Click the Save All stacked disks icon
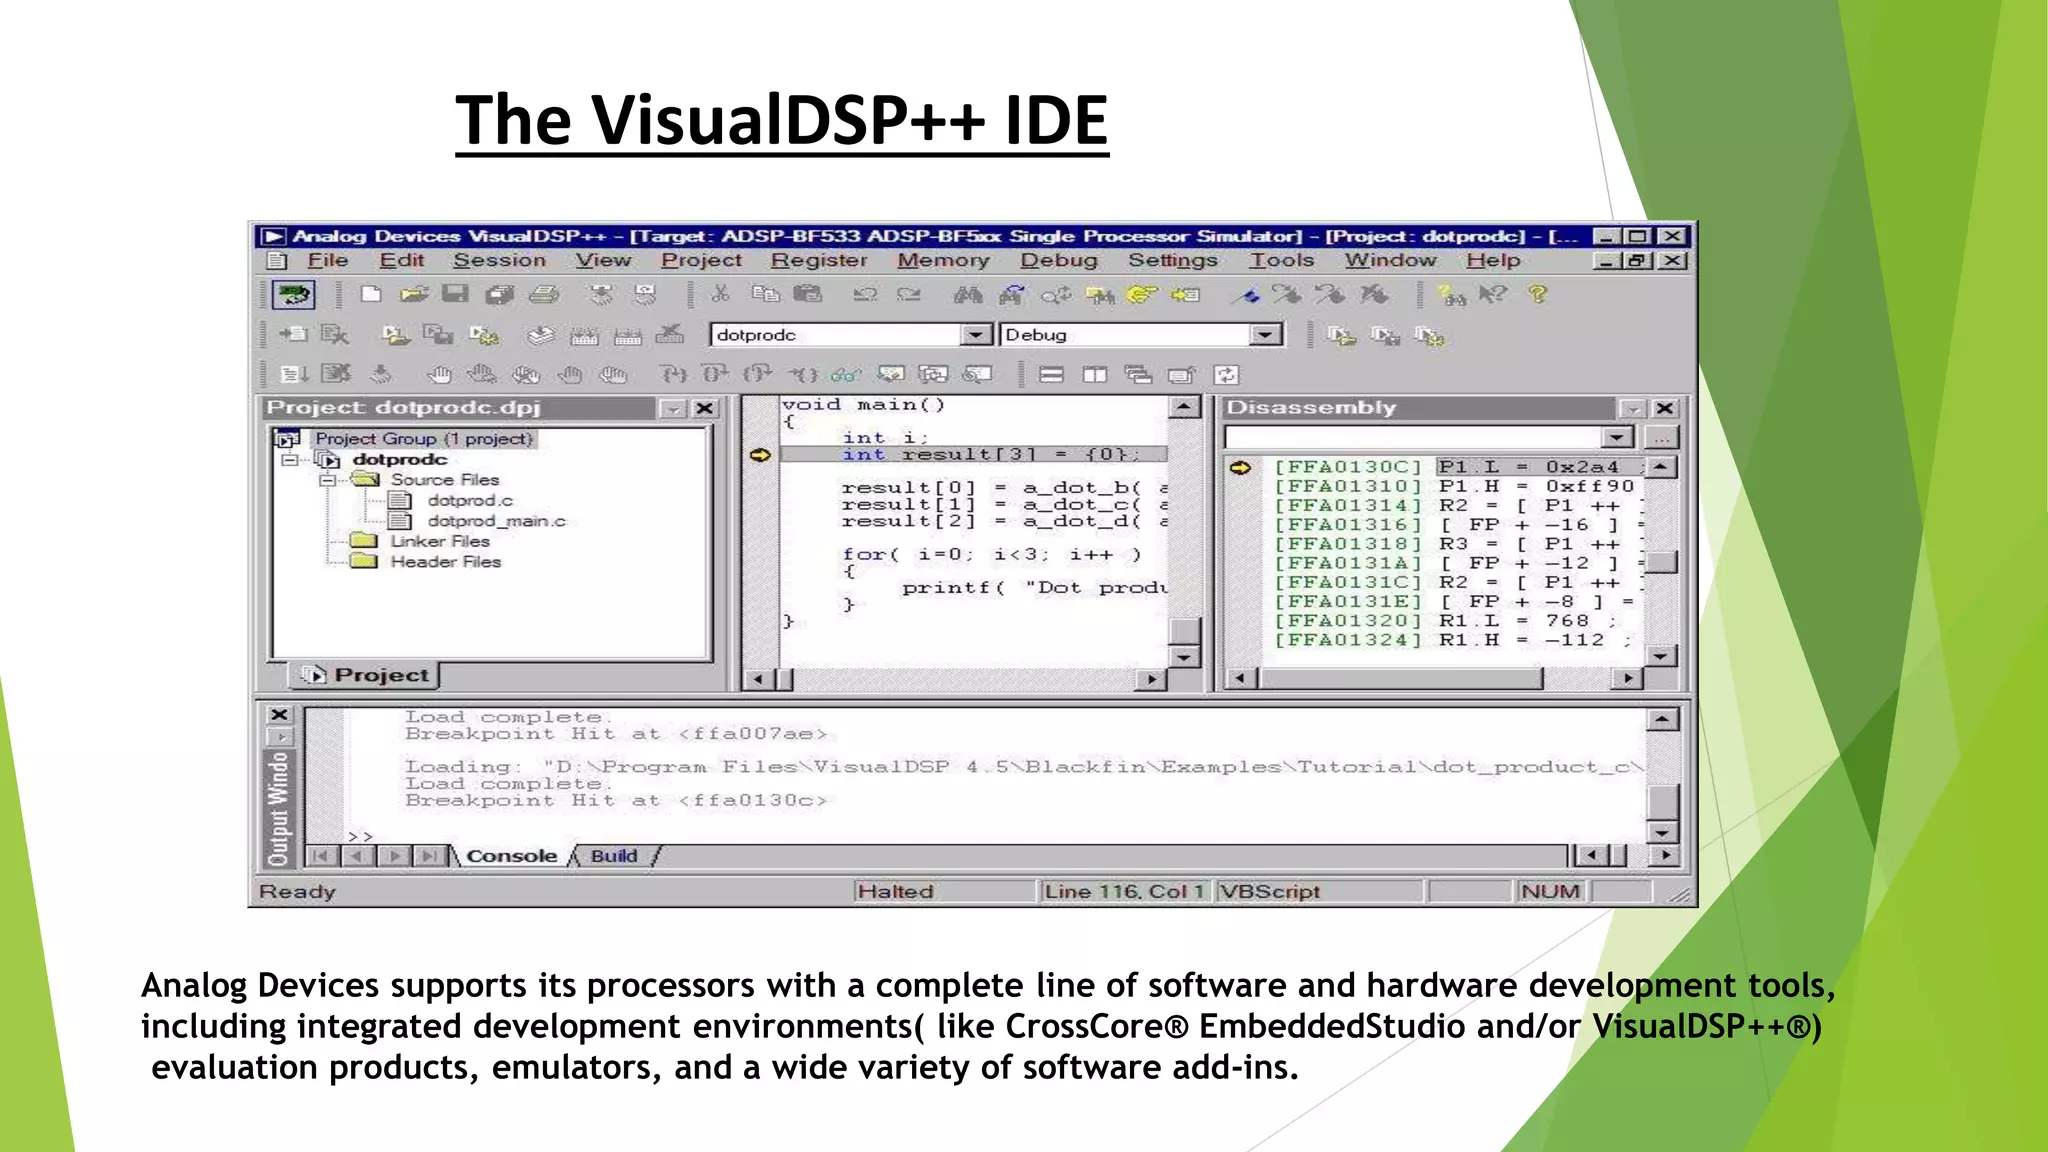This screenshot has height=1152, width=2048. click(499, 294)
